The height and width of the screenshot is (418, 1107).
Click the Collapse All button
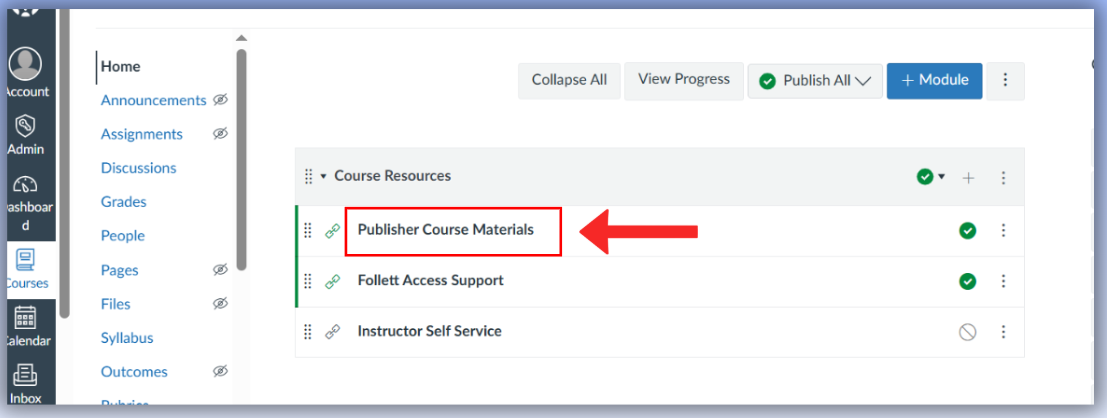(x=569, y=80)
